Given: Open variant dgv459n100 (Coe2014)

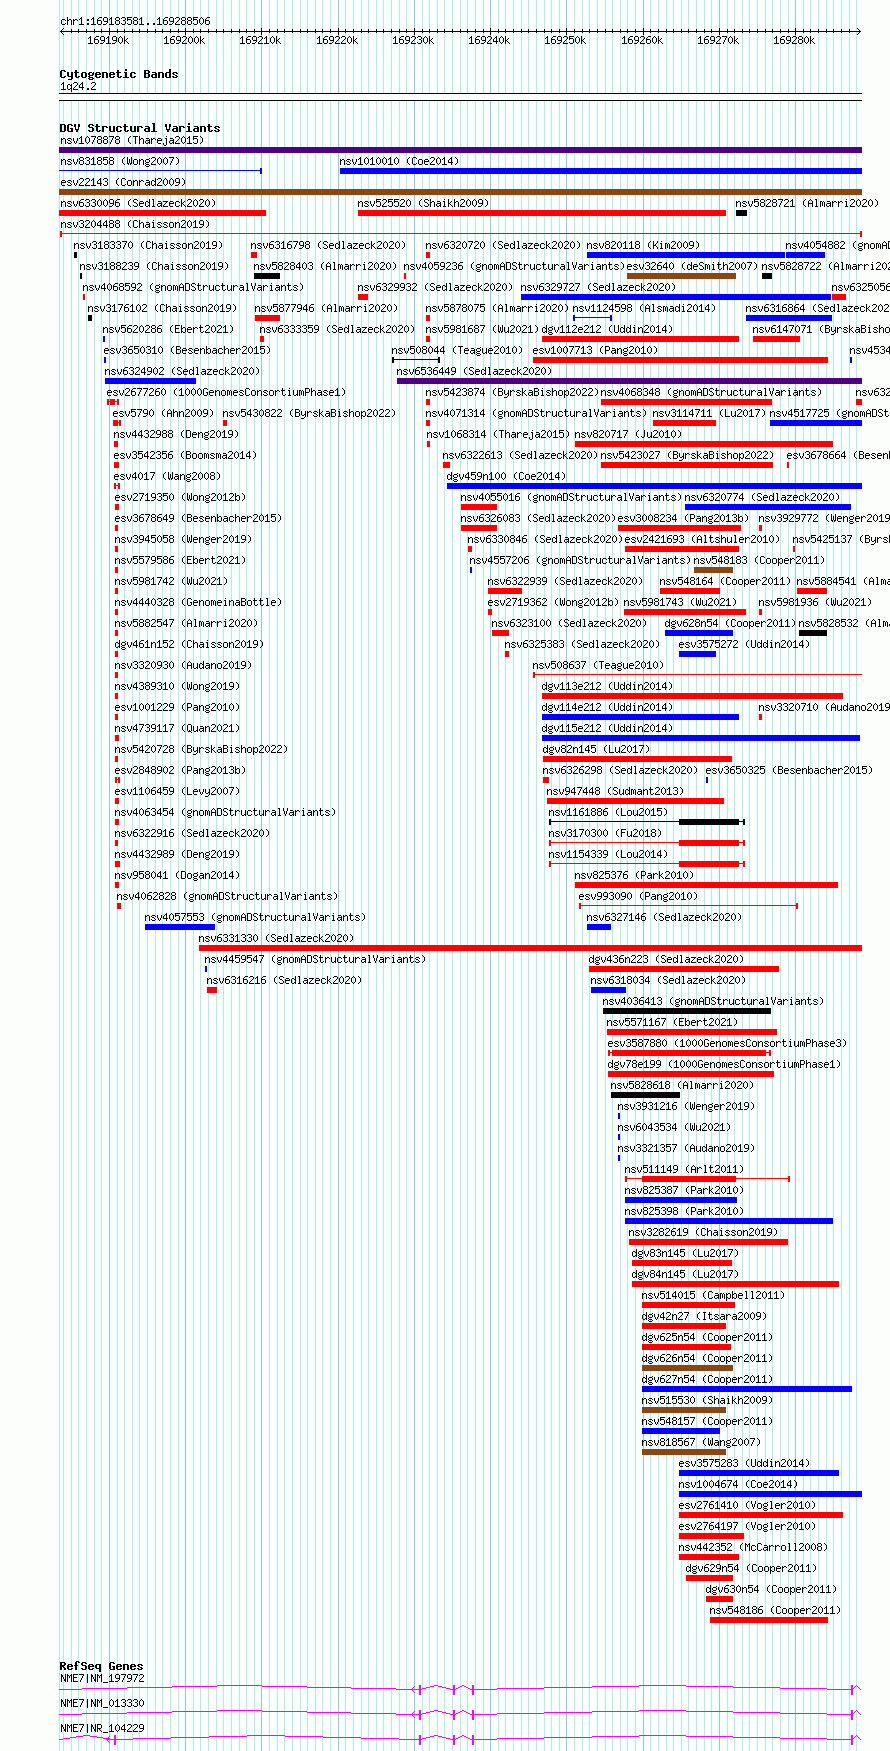Looking at the screenshot, I should tap(506, 476).
